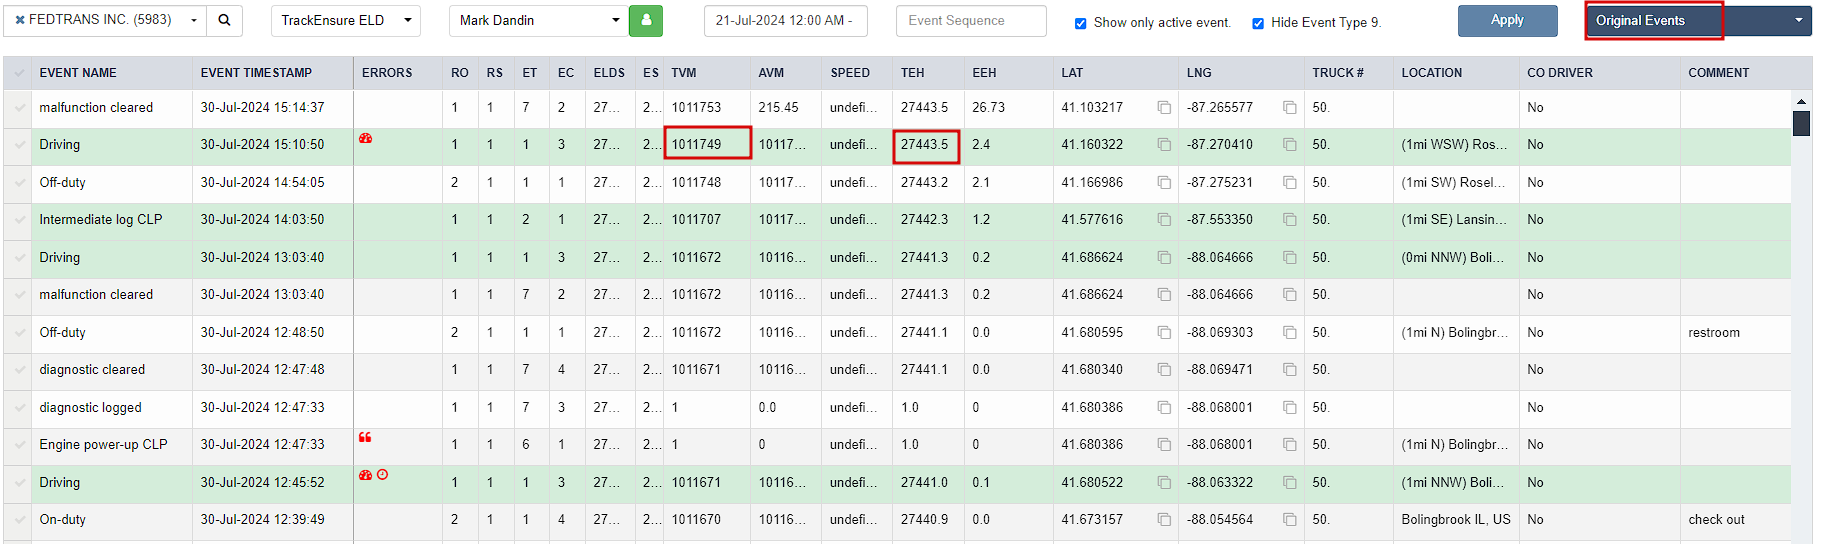1827x544 pixels.
Task: Click the Event Sequence input field
Action: pyautogui.click(x=971, y=20)
